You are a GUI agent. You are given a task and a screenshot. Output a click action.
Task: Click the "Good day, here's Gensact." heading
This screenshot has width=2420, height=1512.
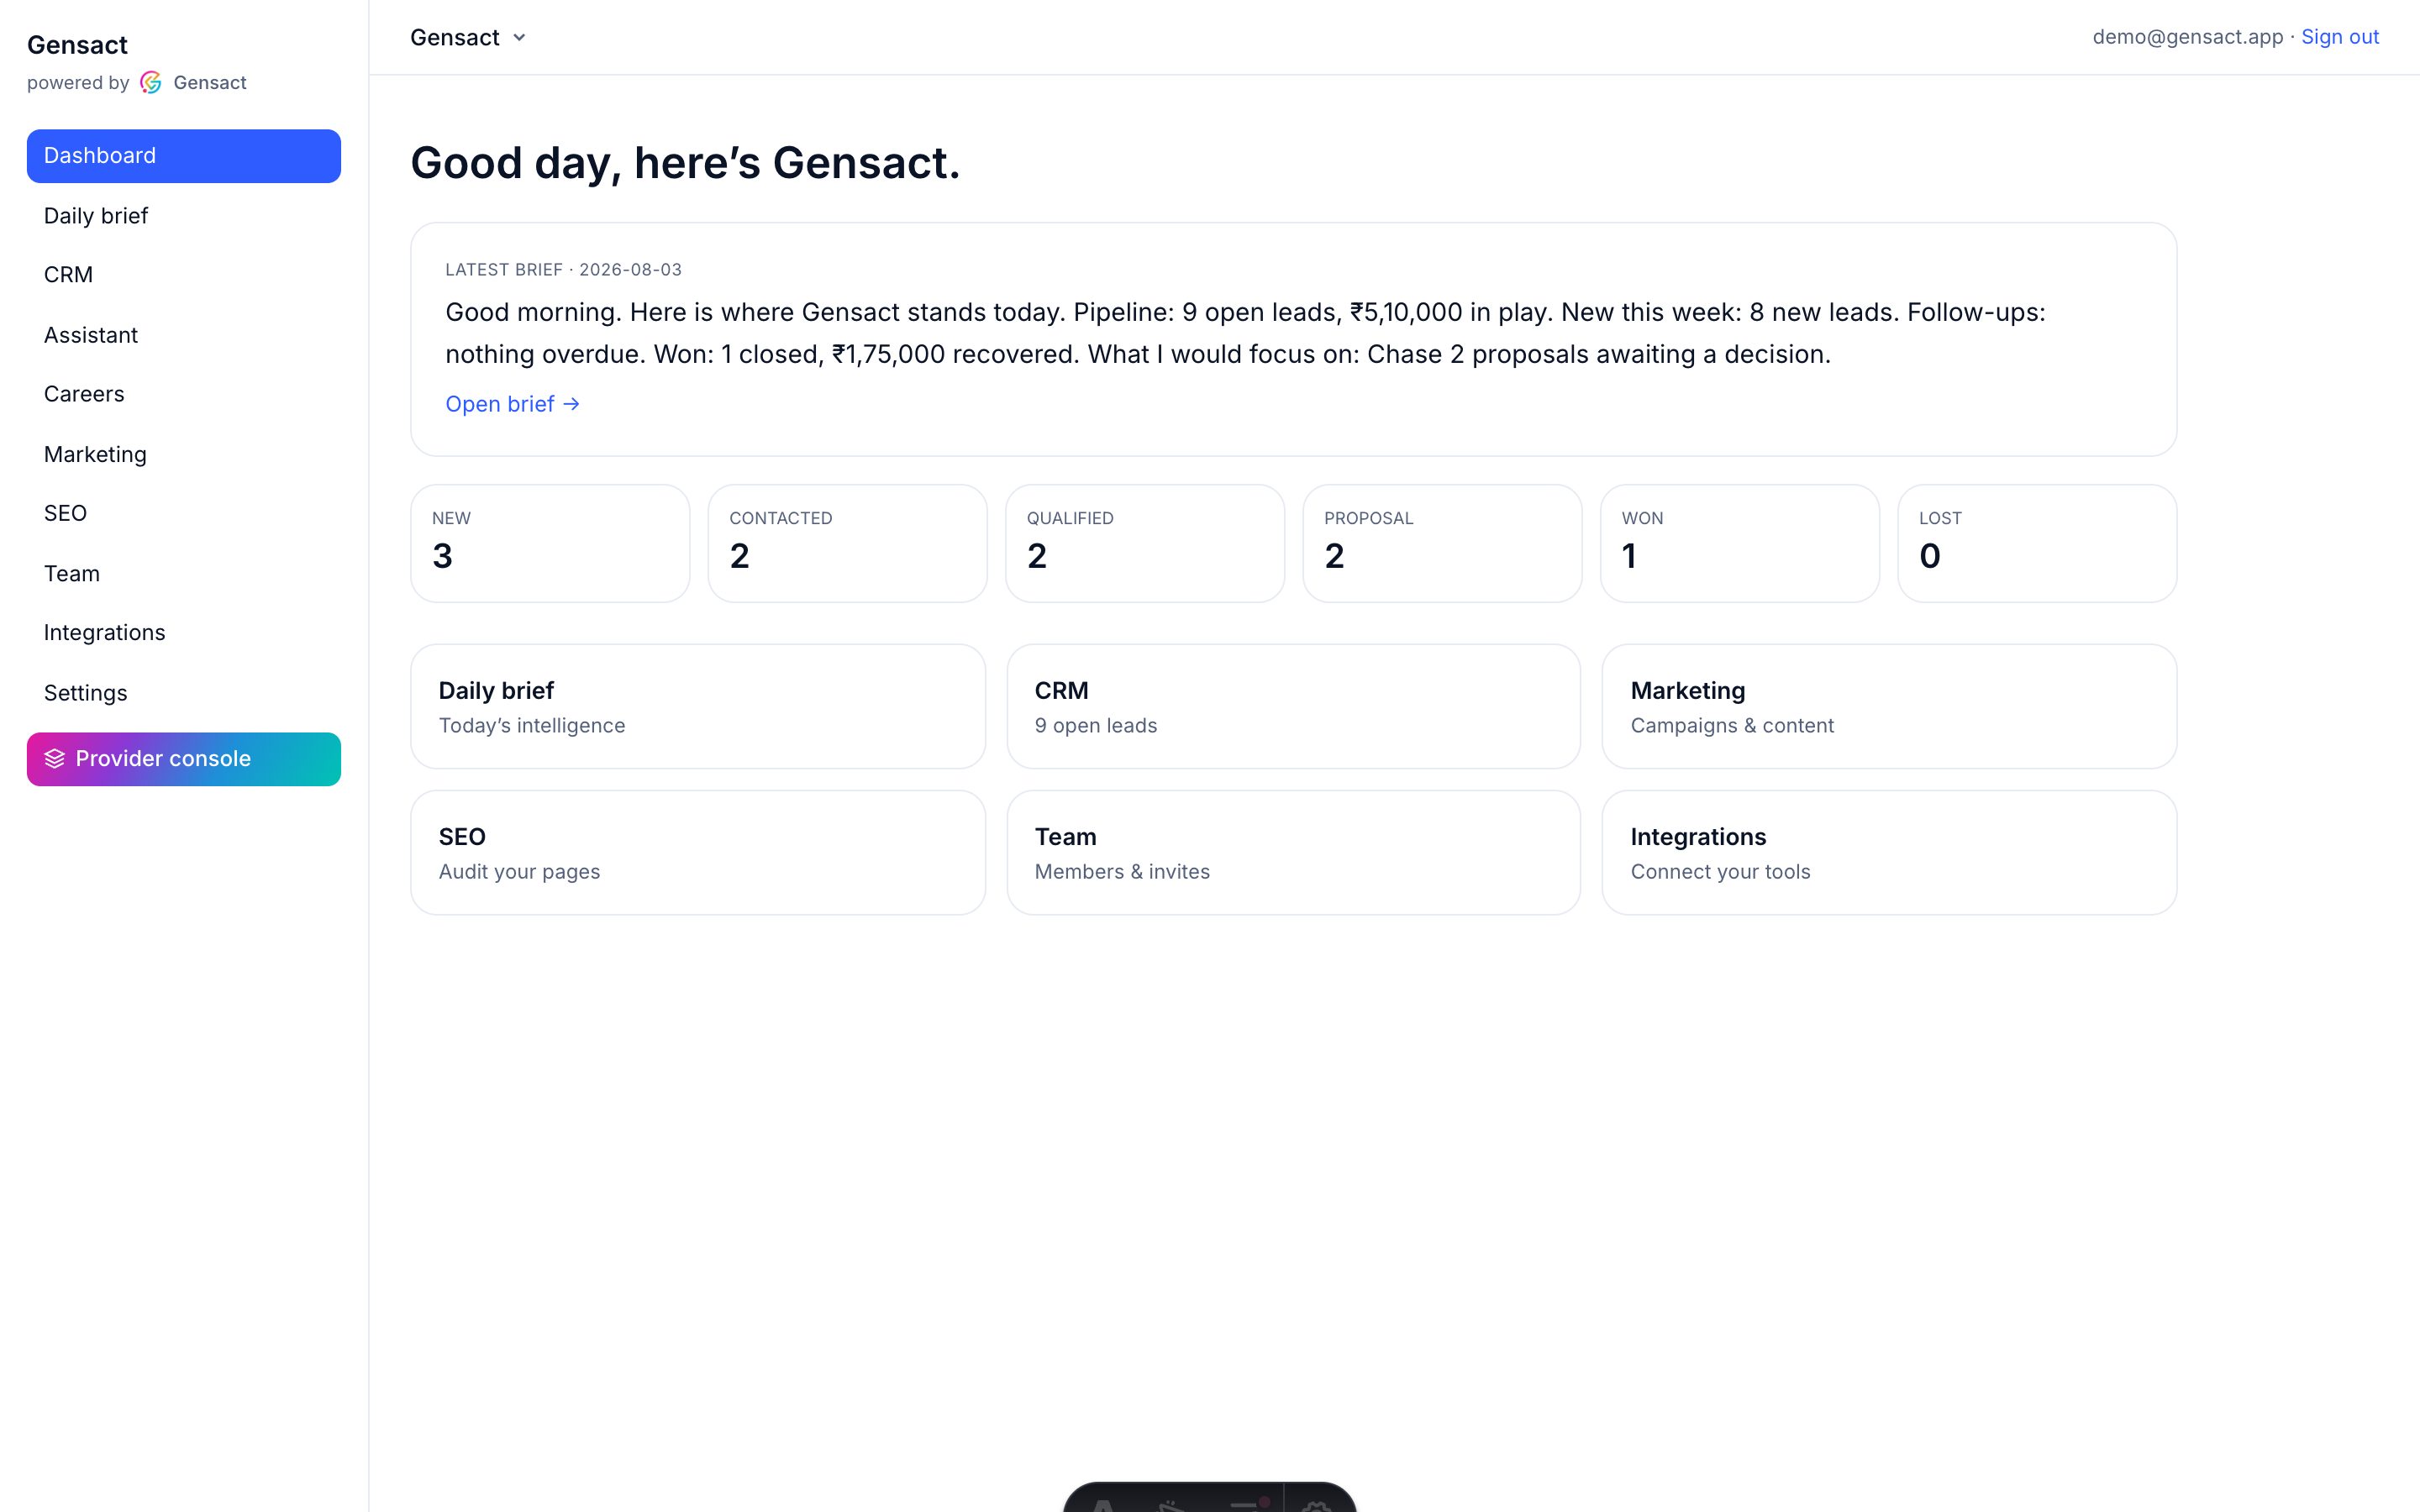tap(685, 163)
